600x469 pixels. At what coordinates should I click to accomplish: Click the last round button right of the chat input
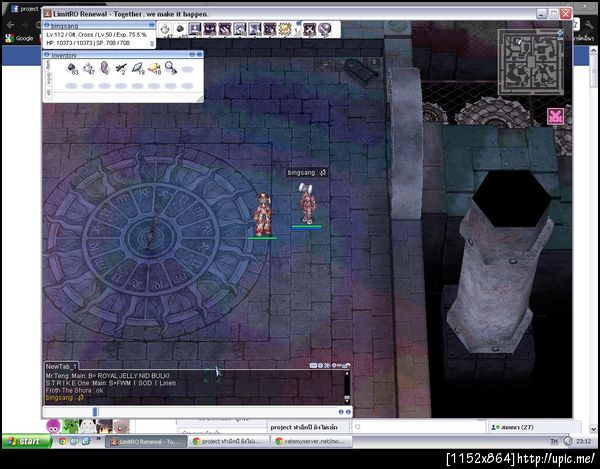pyautogui.click(x=348, y=412)
